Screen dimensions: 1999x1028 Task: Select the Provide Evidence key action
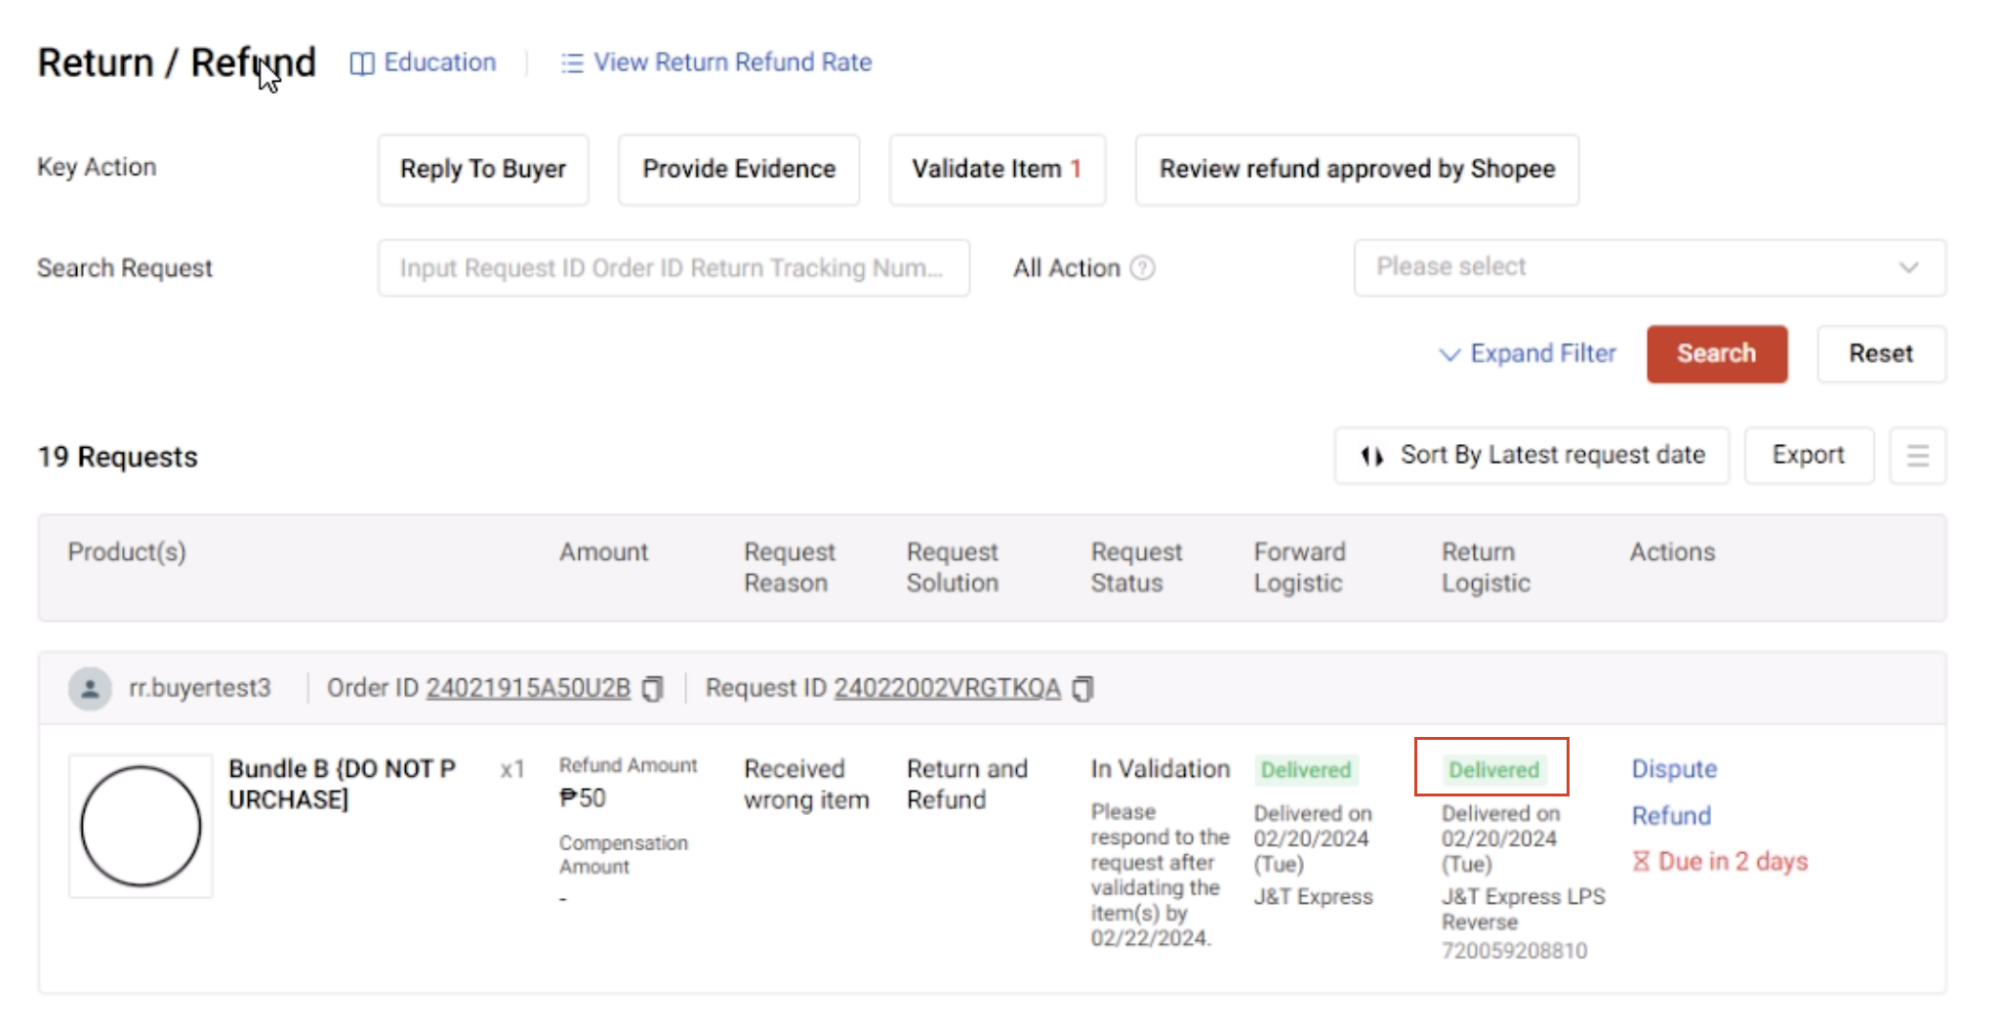739,170
